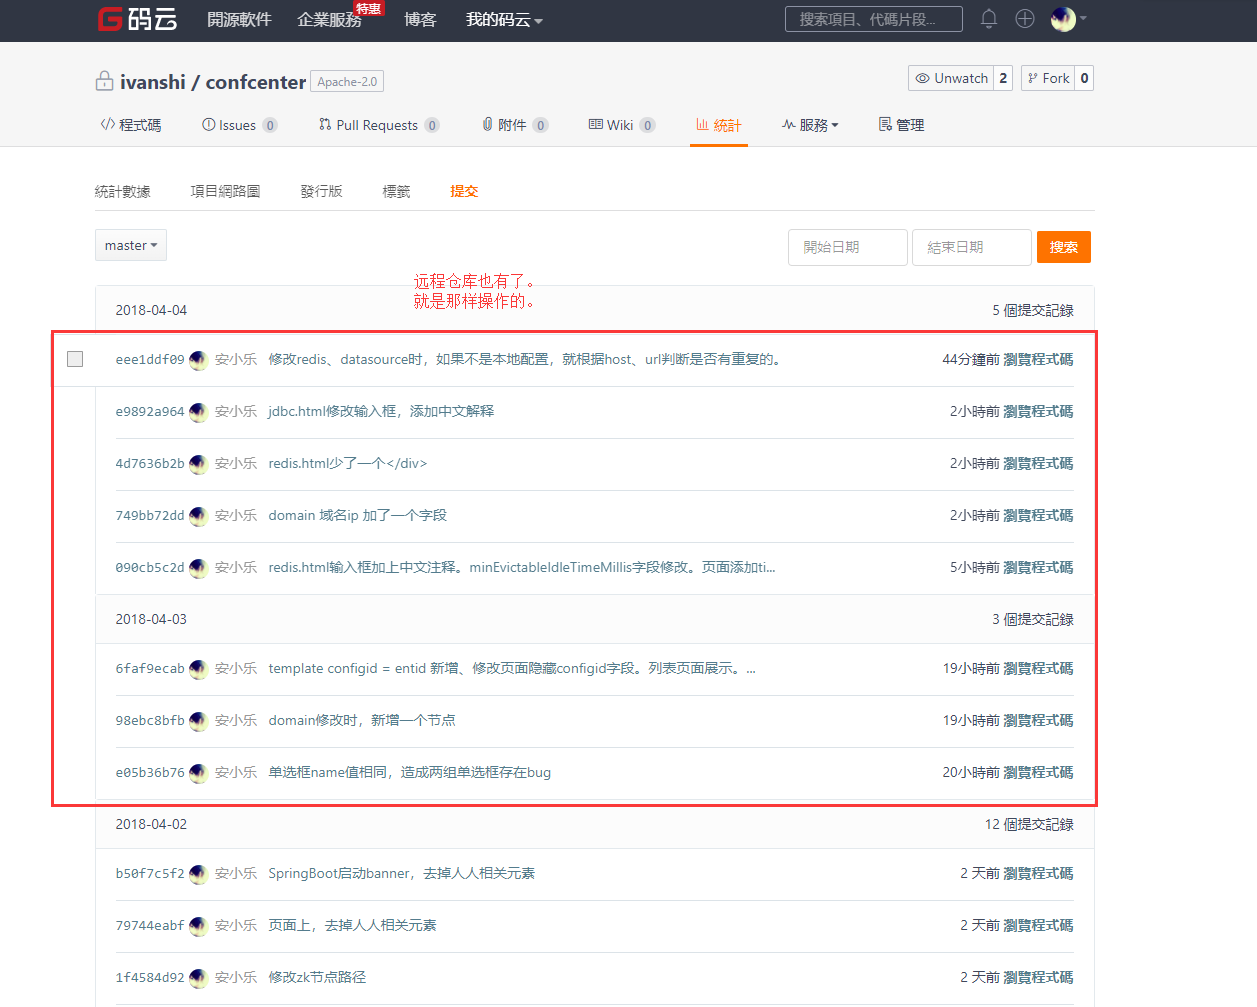
Task: Click the 開始日期 start date field
Action: pyautogui.click(x=848, y=247)
